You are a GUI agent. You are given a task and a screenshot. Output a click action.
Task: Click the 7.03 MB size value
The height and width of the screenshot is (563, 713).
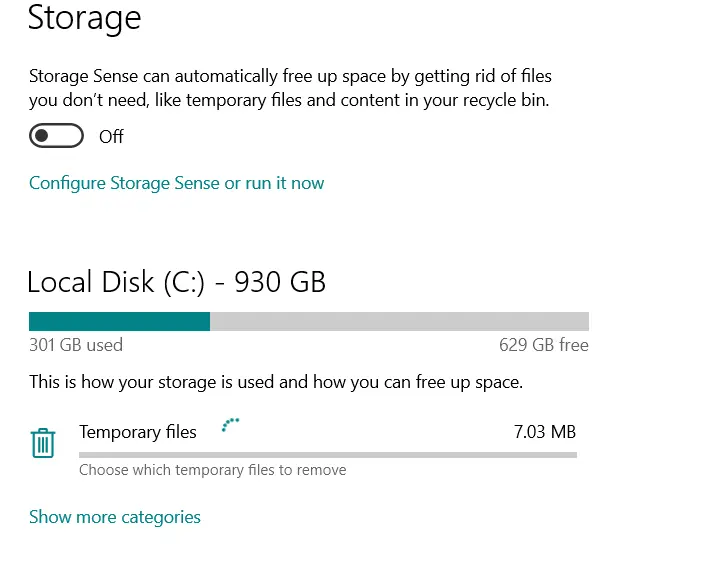coord(544,432)
